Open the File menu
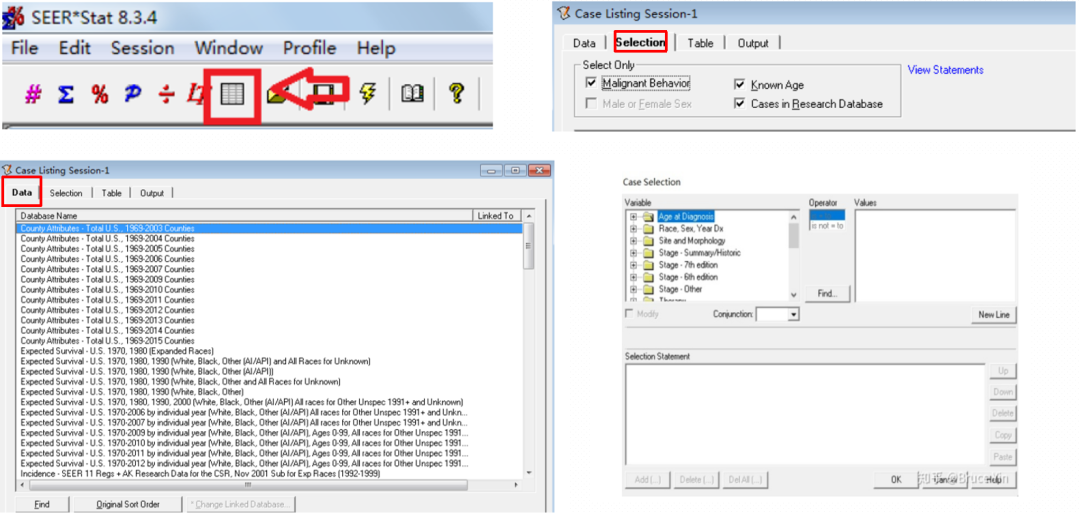Screen dimensions: 1080x513 tap(25, 48)
